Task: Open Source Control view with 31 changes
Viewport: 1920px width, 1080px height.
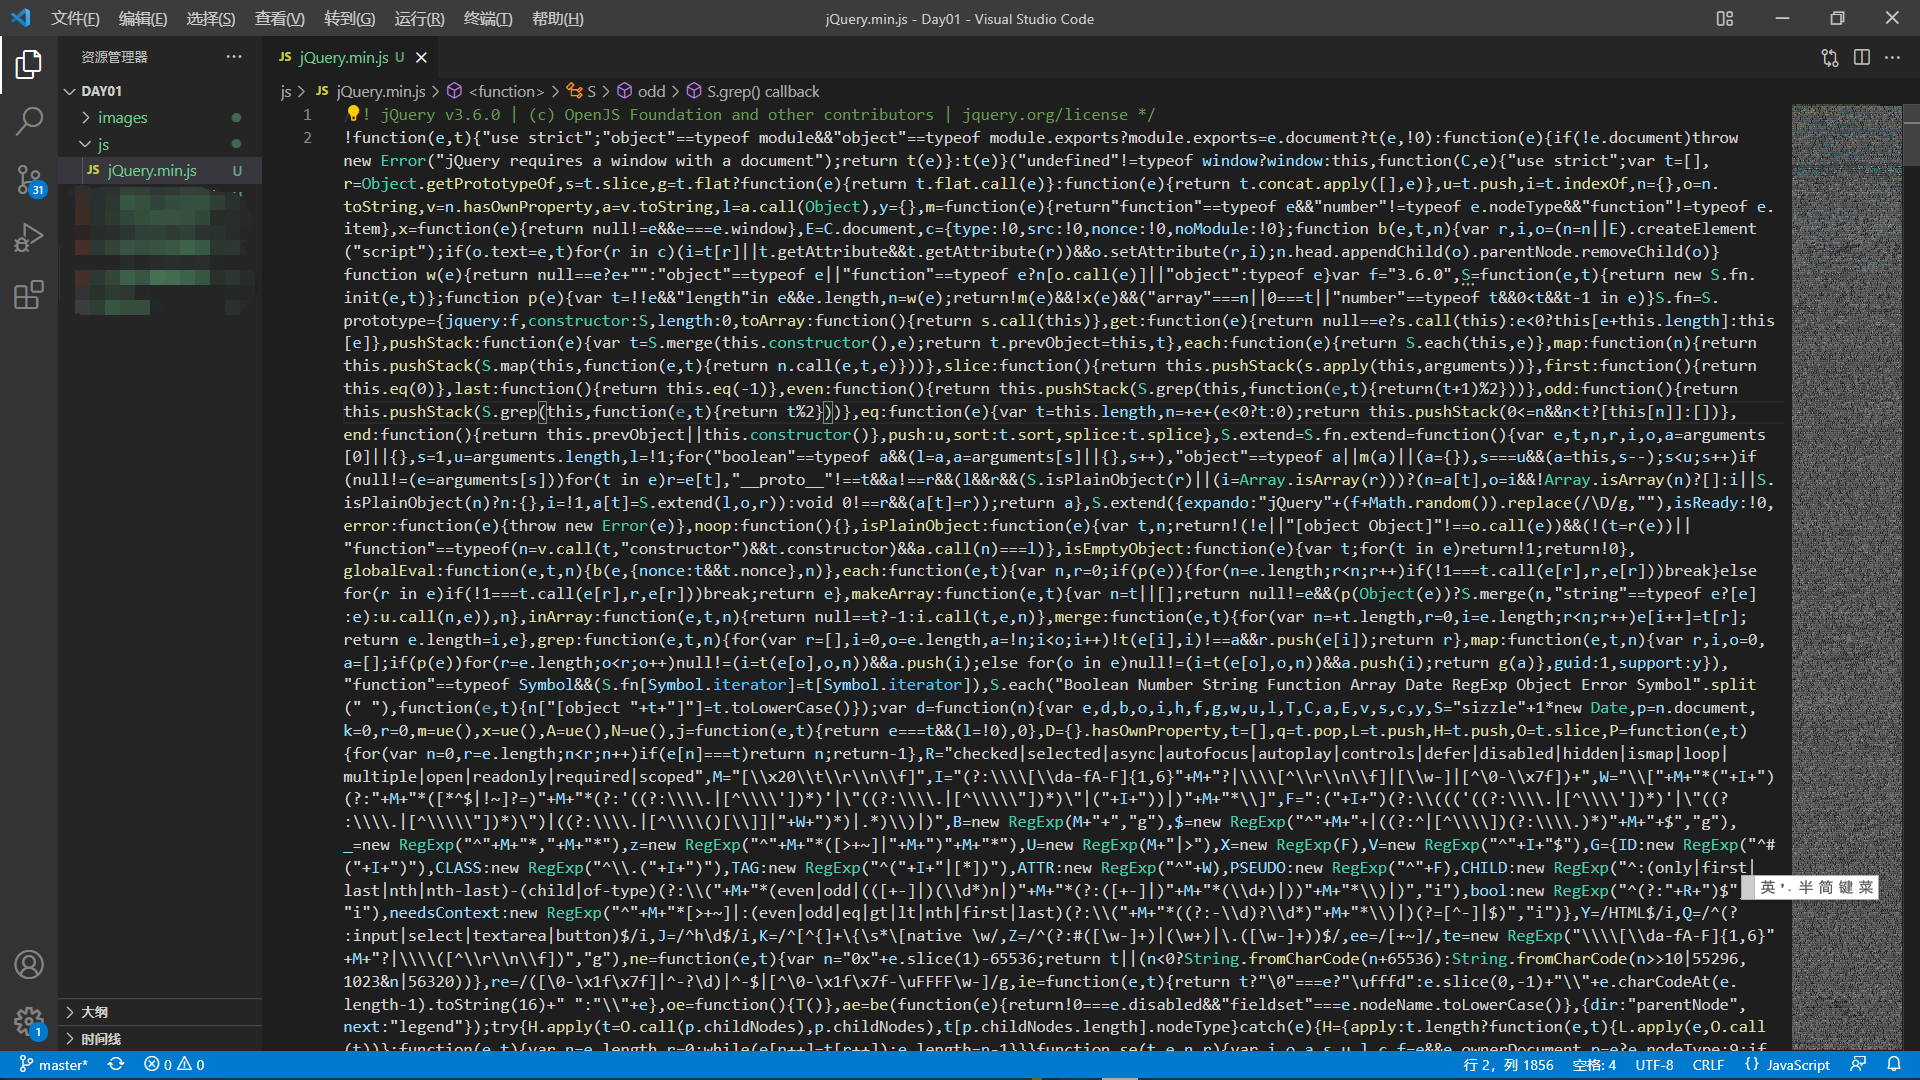Action: coord(29,180)
